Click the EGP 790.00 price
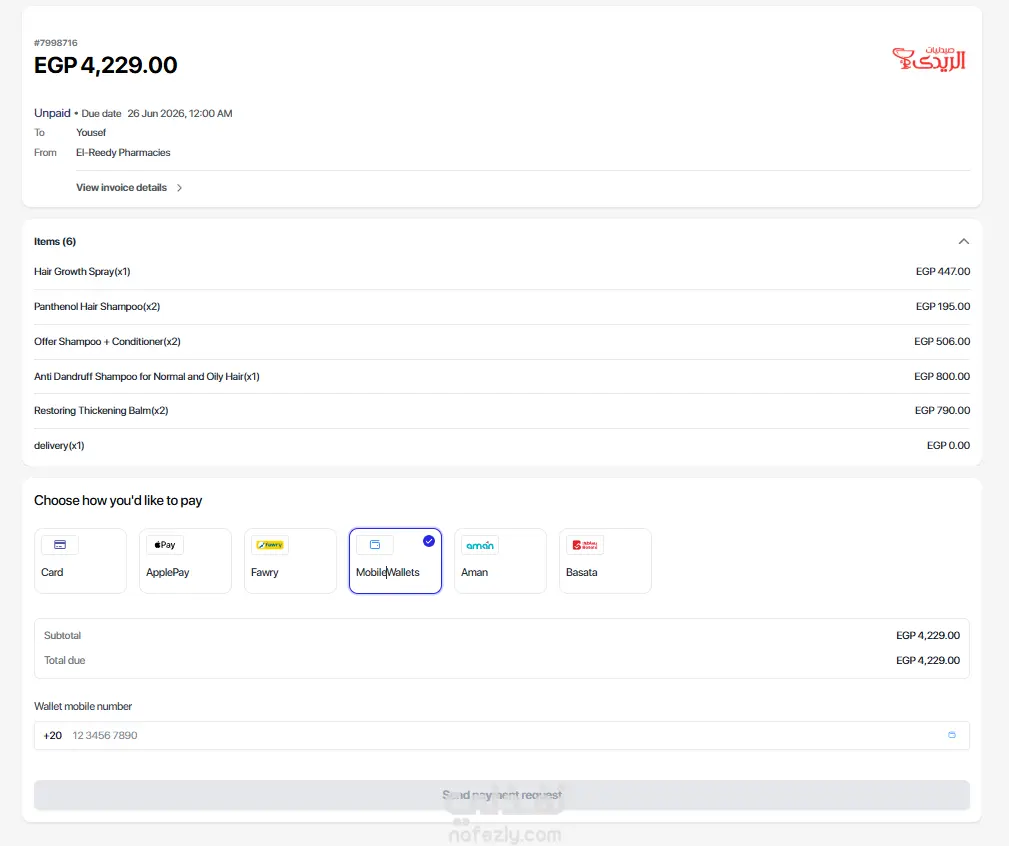 coord(942,410)
